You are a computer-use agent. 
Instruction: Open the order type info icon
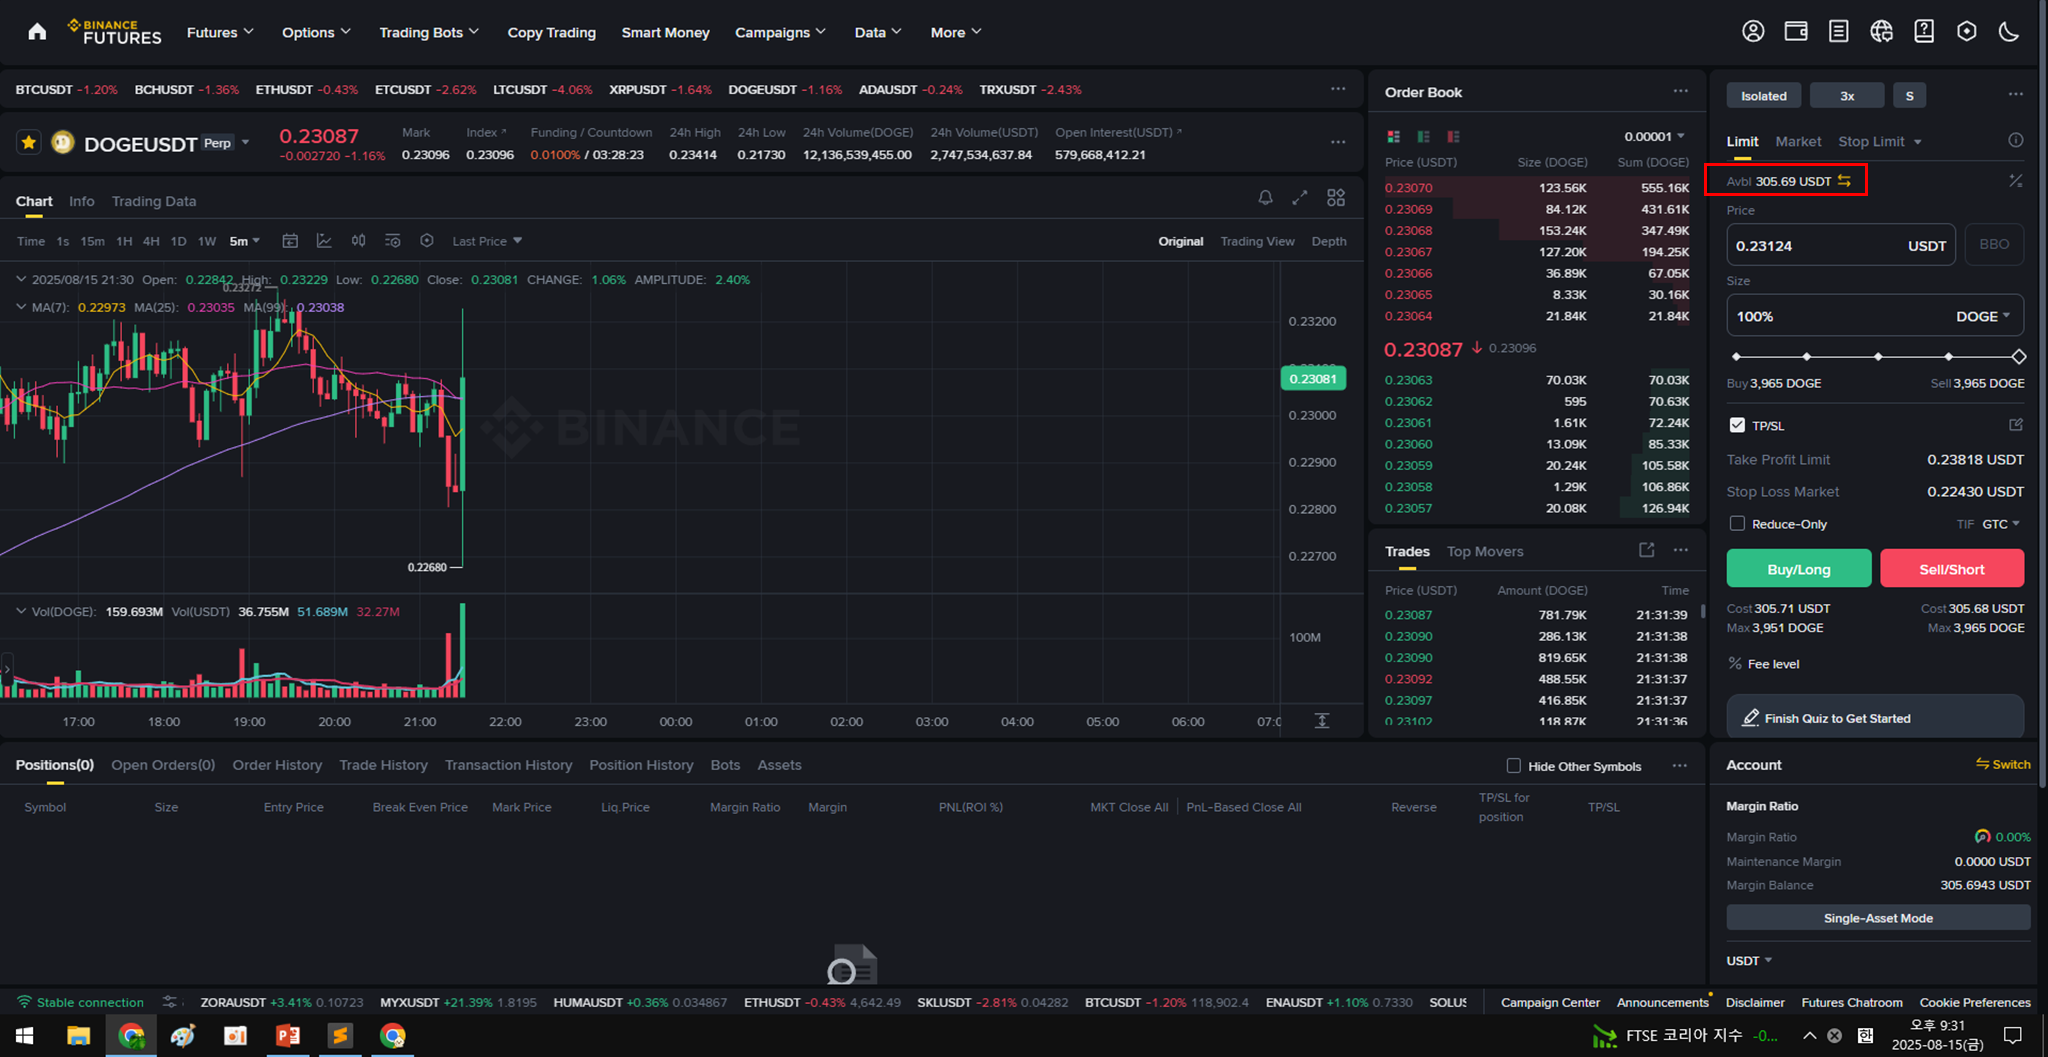(2015, 141)
